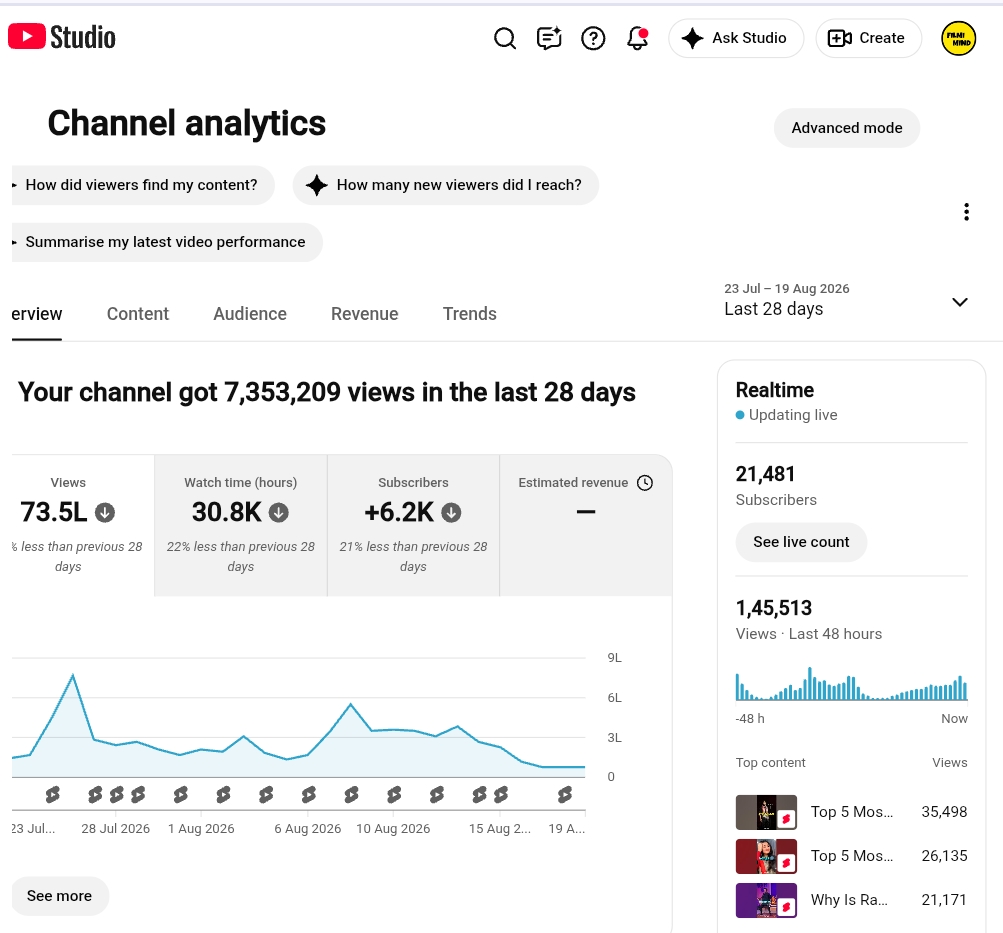This screenshot has height=933, width=1003.
Task: Select the Watch time (hours) metric card
Action: [241, 525]
